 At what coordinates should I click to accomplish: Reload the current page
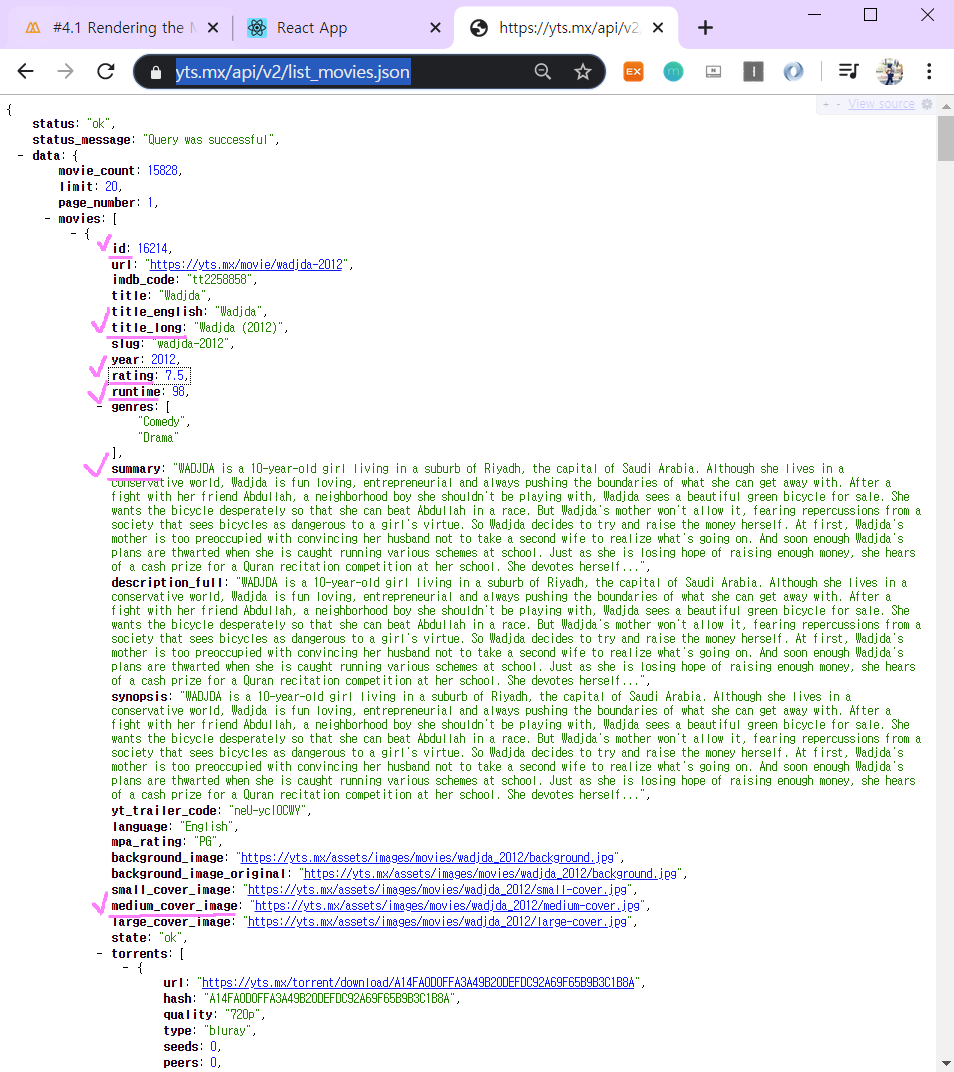pos(105,71)
